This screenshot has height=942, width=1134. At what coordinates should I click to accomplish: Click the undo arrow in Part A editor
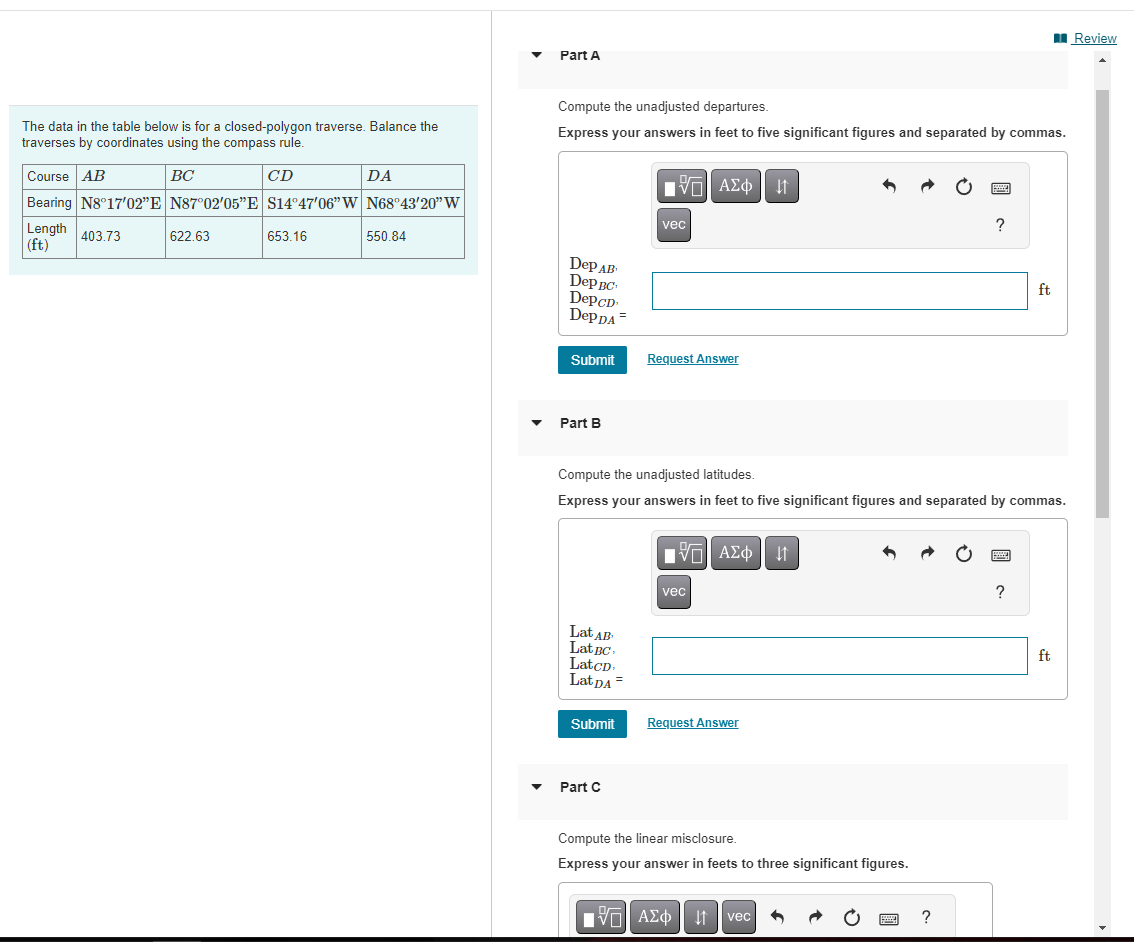[889, 185]
